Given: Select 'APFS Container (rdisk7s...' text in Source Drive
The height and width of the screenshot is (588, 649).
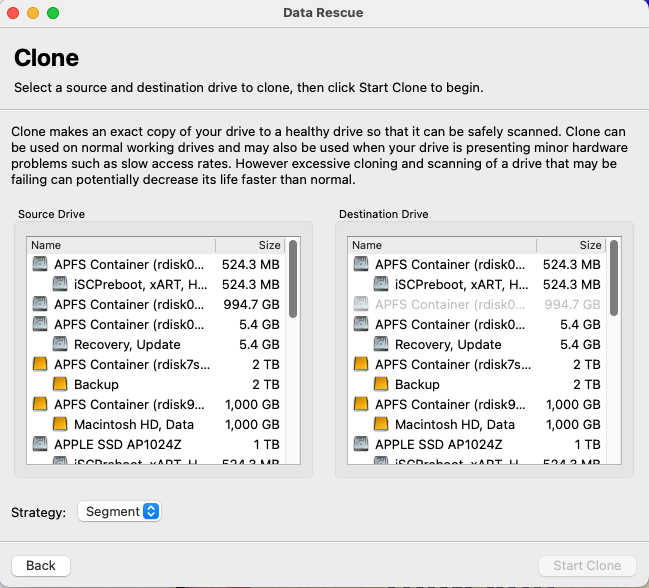Looking at the screenshot, I should click(132, 364).
